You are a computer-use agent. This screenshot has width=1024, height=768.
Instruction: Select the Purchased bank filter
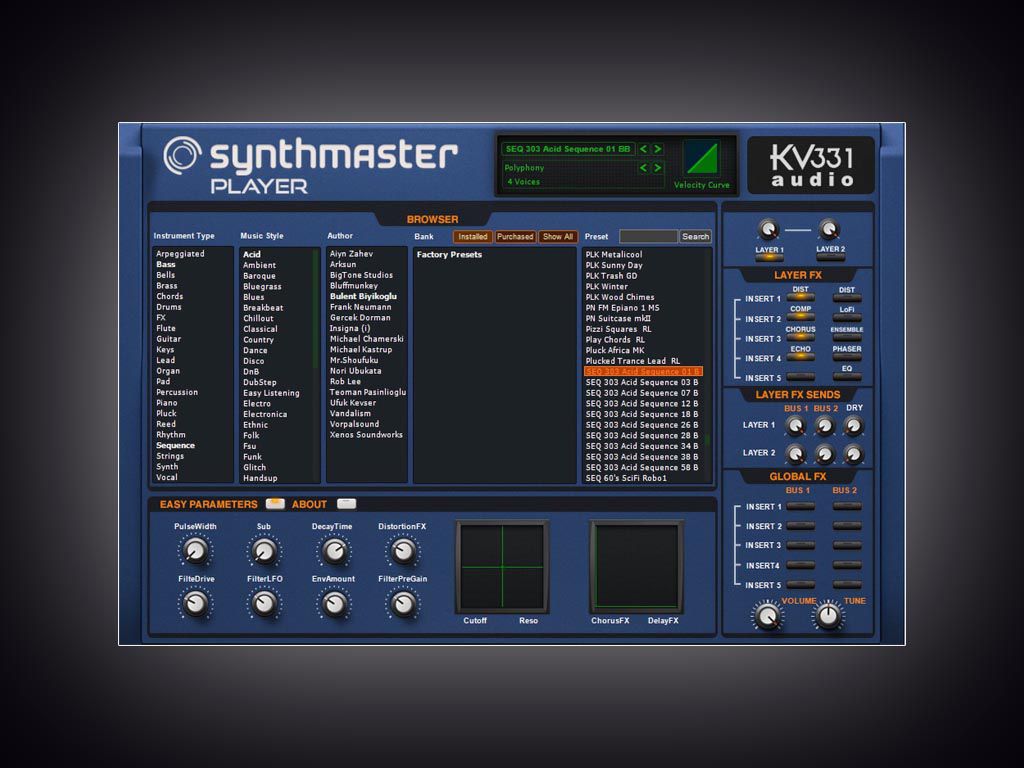click(x=515, y=236)
